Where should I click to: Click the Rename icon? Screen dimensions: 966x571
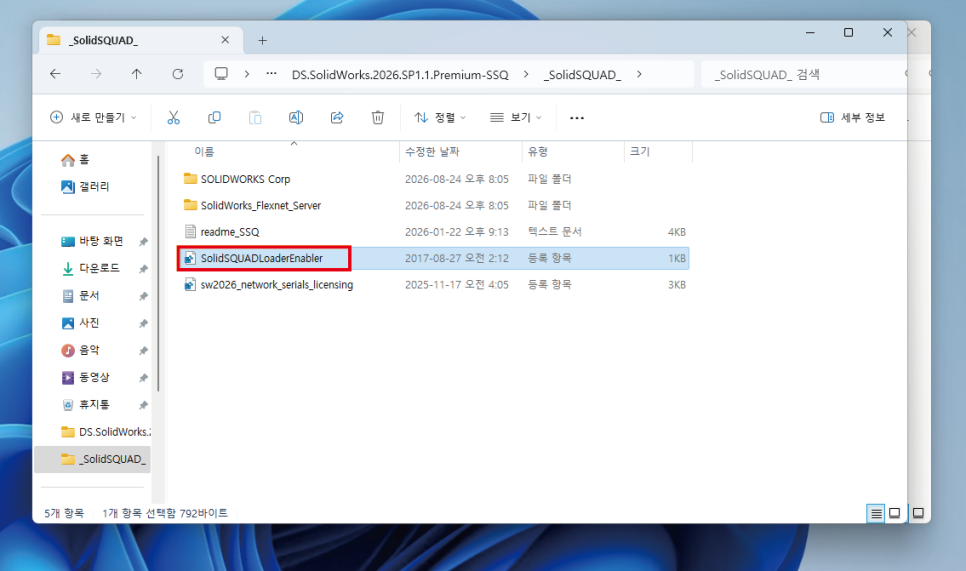[296, 117]
